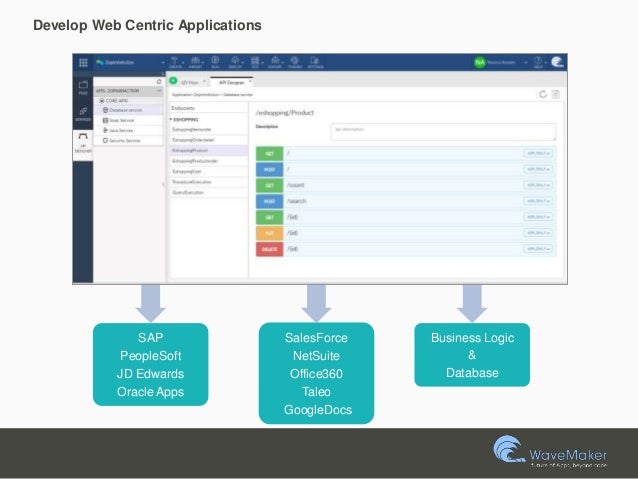Image resolution: width=638 pixels, height=479 pixels.
Task: Click the refresh icon above the APIs tree
Action: click(x=159, y=82)
